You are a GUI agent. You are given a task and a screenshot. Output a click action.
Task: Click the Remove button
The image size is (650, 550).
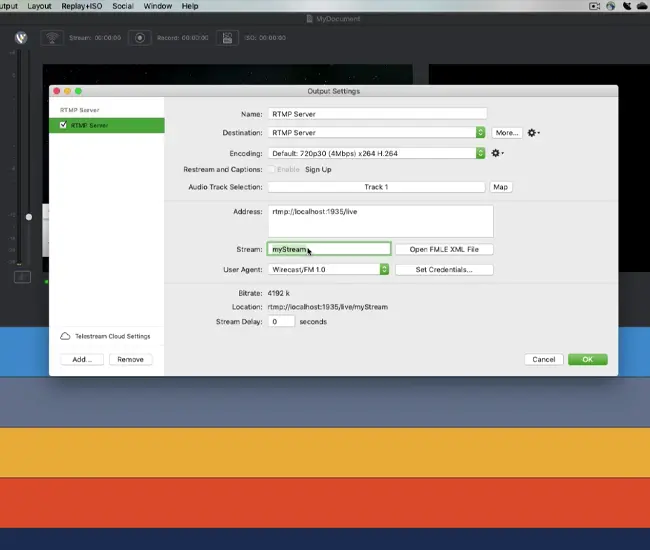coord(131,359)
